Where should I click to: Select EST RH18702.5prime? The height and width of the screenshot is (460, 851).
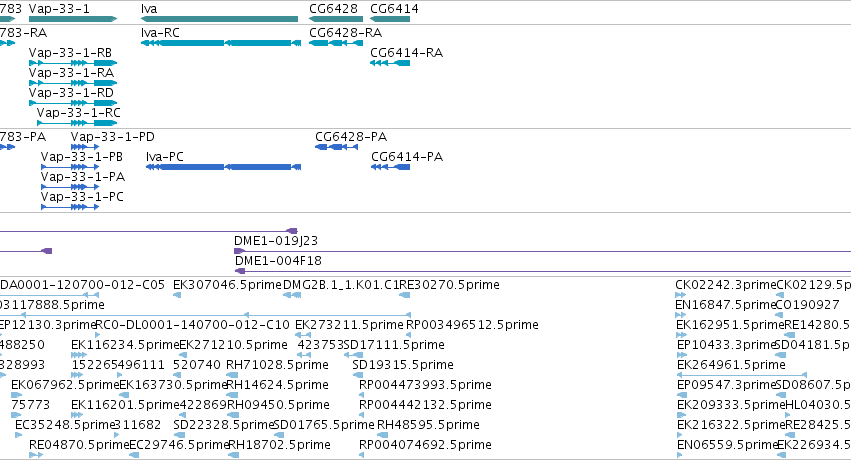pos(280,445)
